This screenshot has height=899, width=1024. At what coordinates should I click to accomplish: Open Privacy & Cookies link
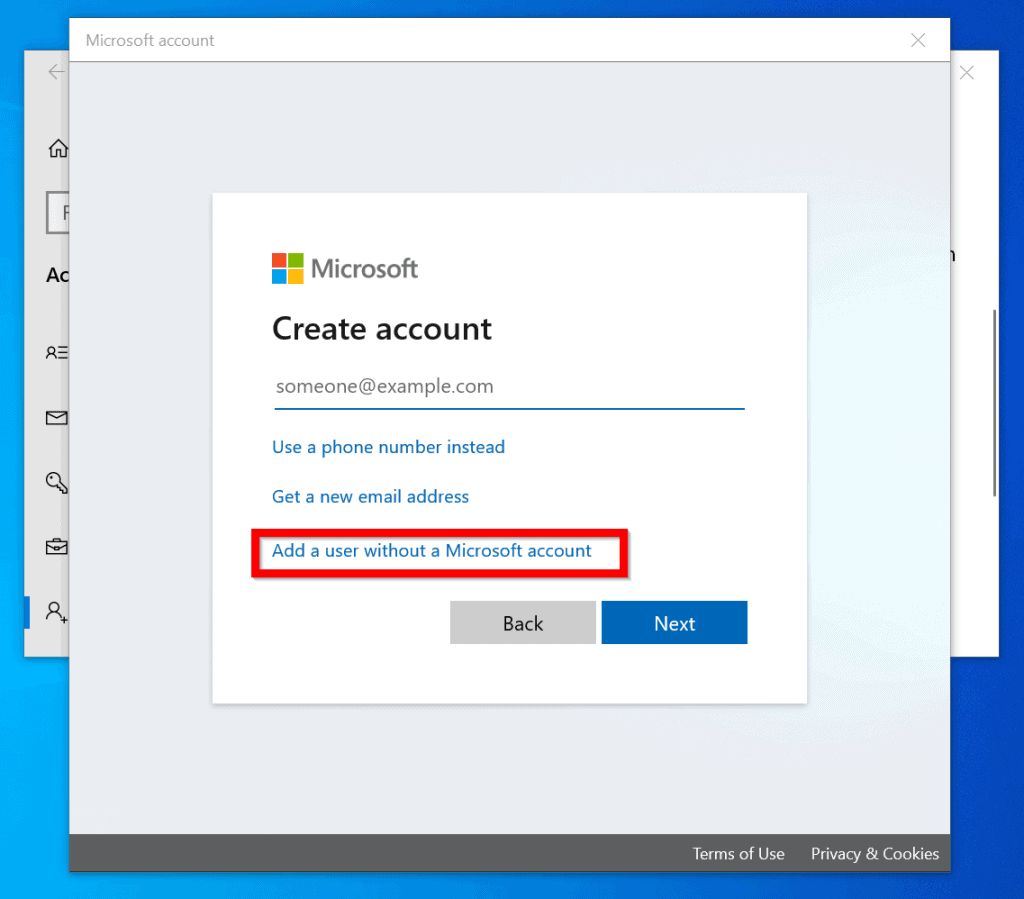click(x=875, y=854)
